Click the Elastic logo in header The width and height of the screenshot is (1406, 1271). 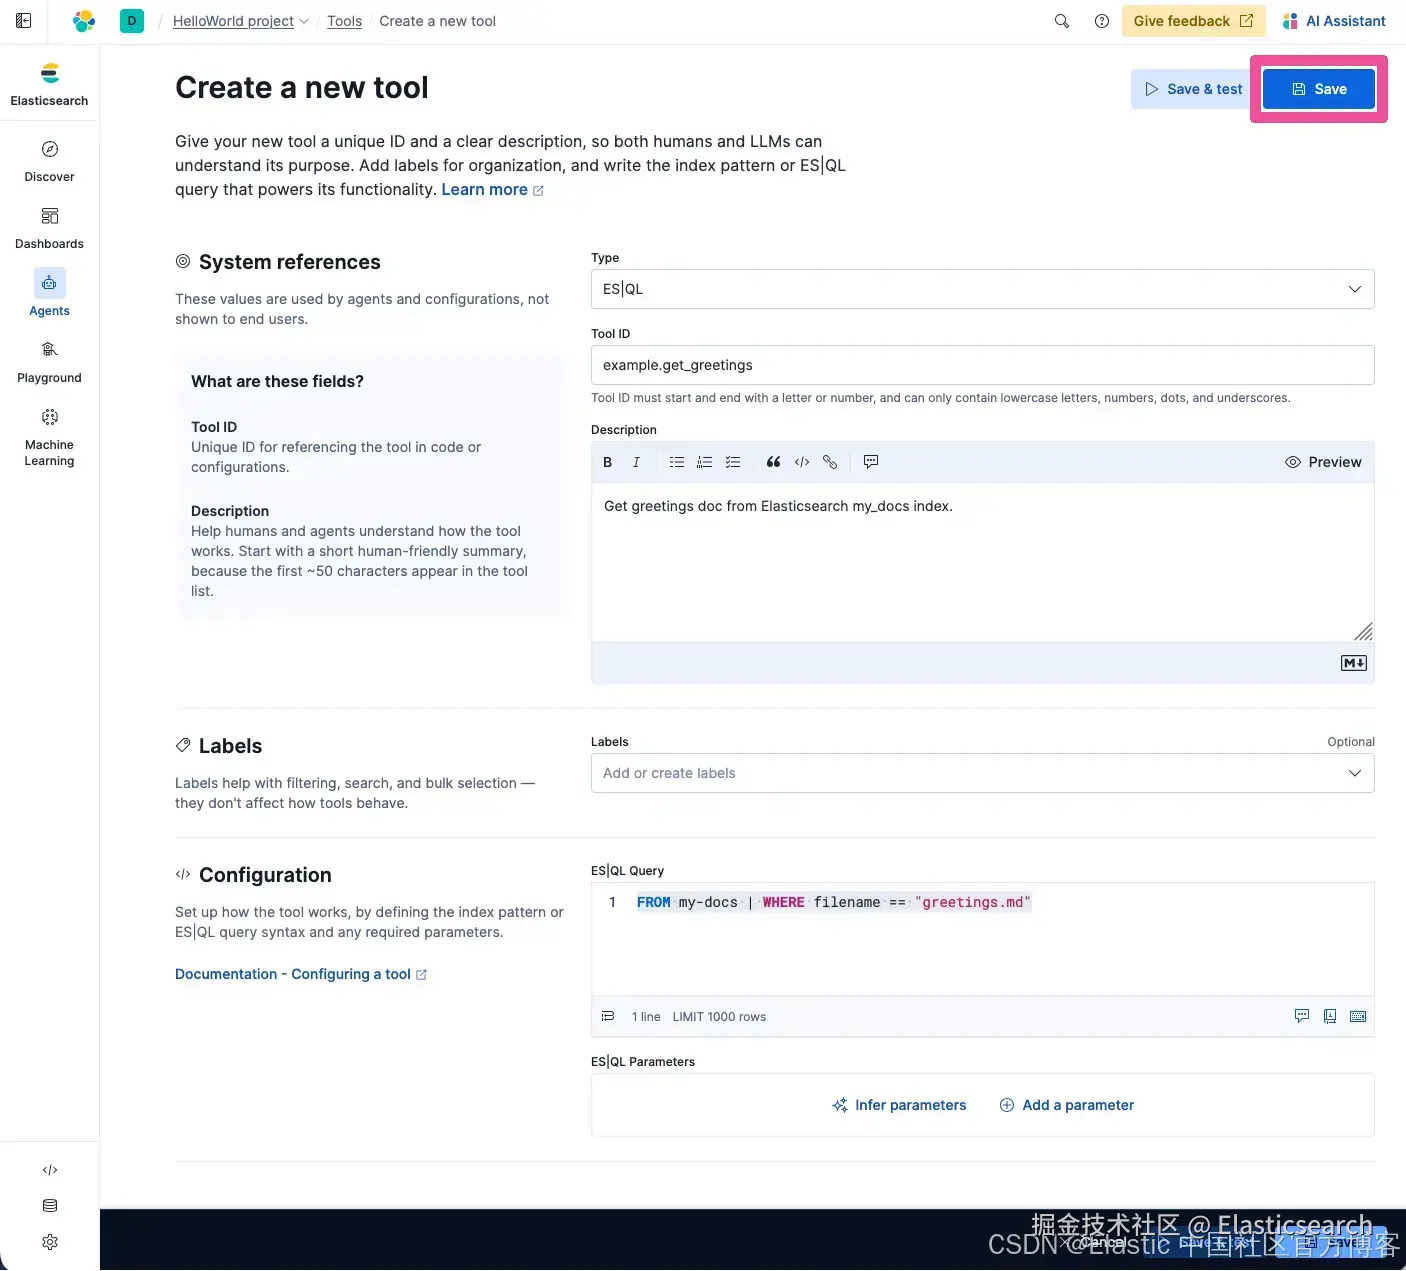(x=84, y=21)
